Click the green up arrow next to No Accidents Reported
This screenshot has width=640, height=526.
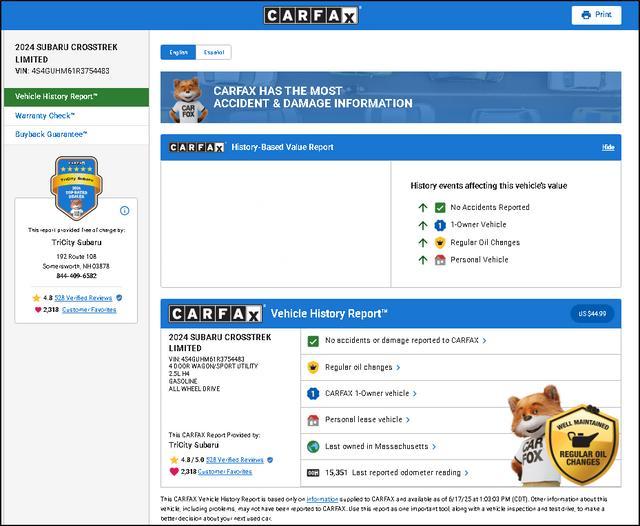tap(423, 207)
